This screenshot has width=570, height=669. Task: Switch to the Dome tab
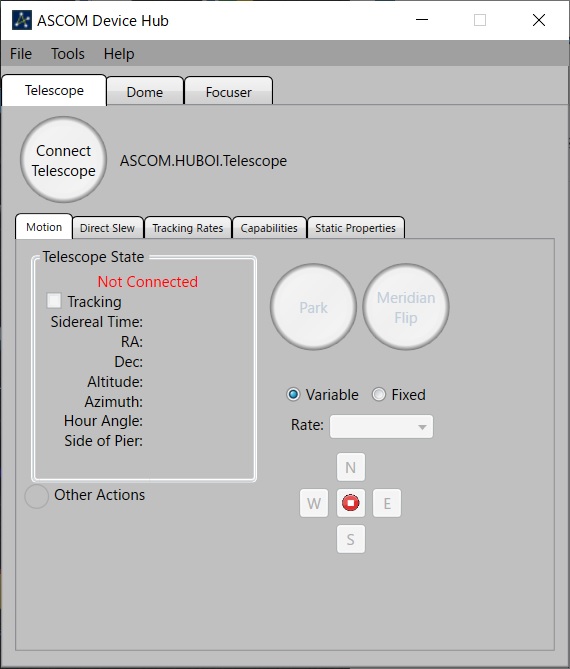coord(145,92)
